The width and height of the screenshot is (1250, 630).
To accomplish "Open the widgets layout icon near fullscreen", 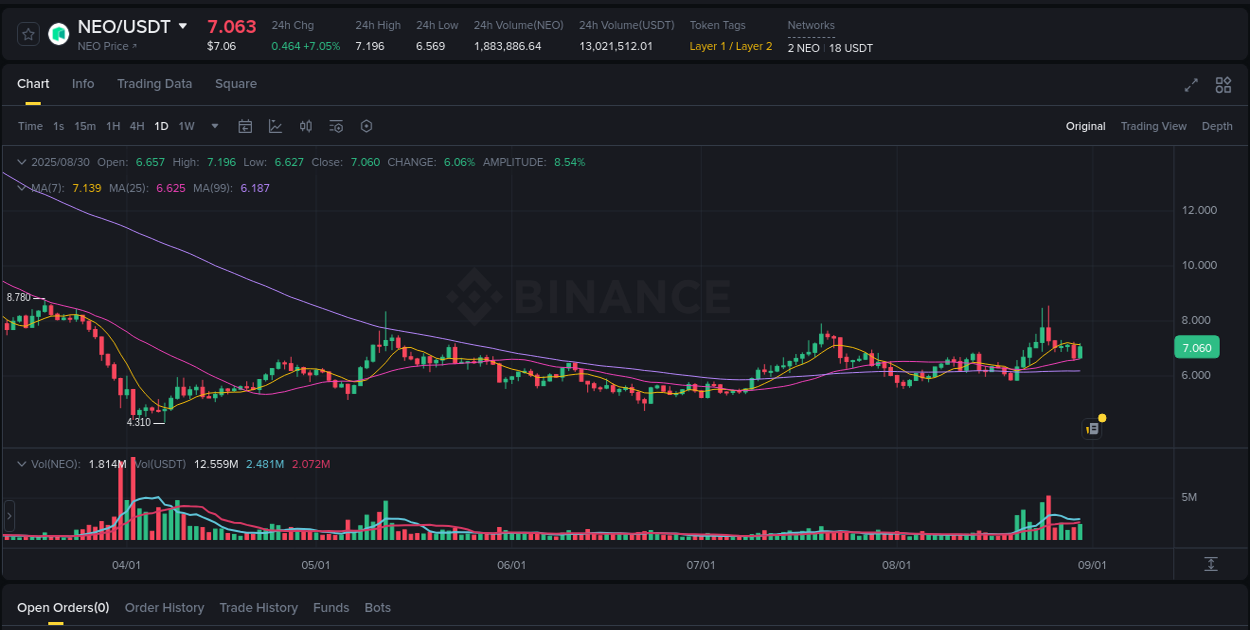I will tap(1222, 85).
